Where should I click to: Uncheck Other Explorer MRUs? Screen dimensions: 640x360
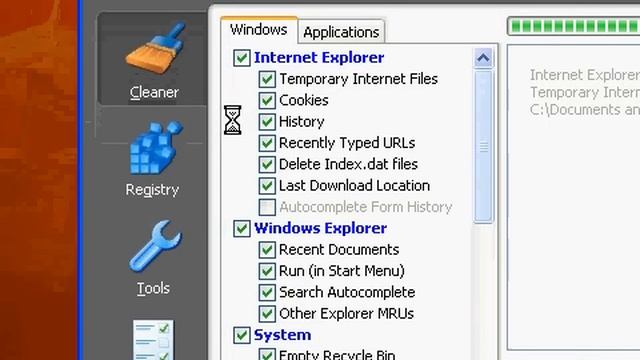pos(267,313)
